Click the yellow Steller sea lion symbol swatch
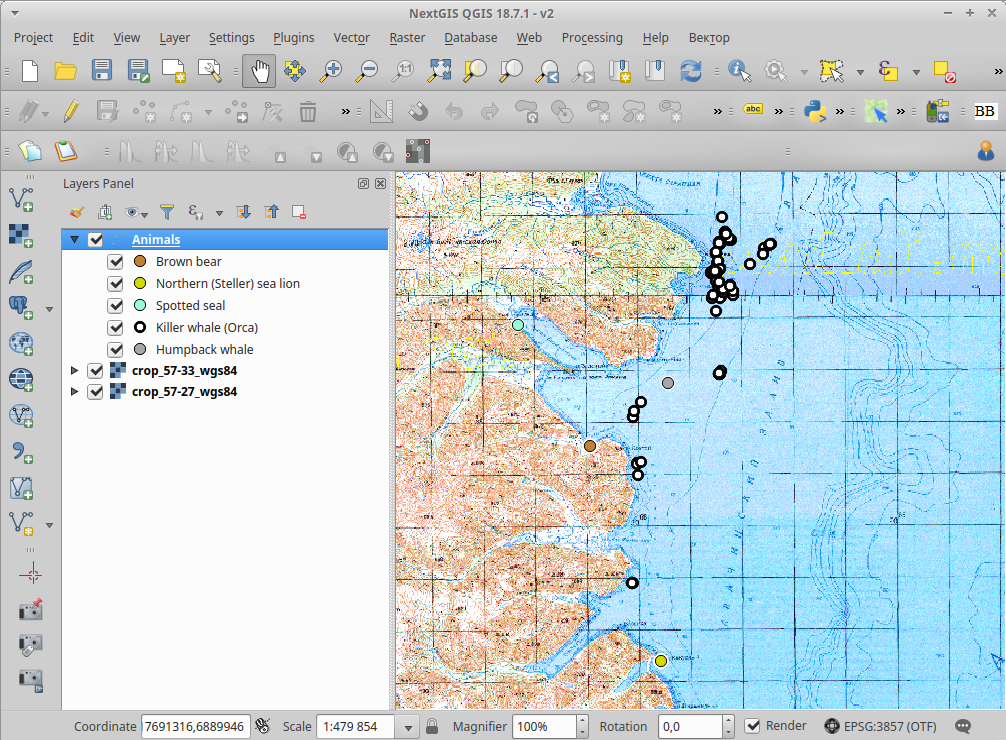The image size is (1006, 740). (140, 284)
